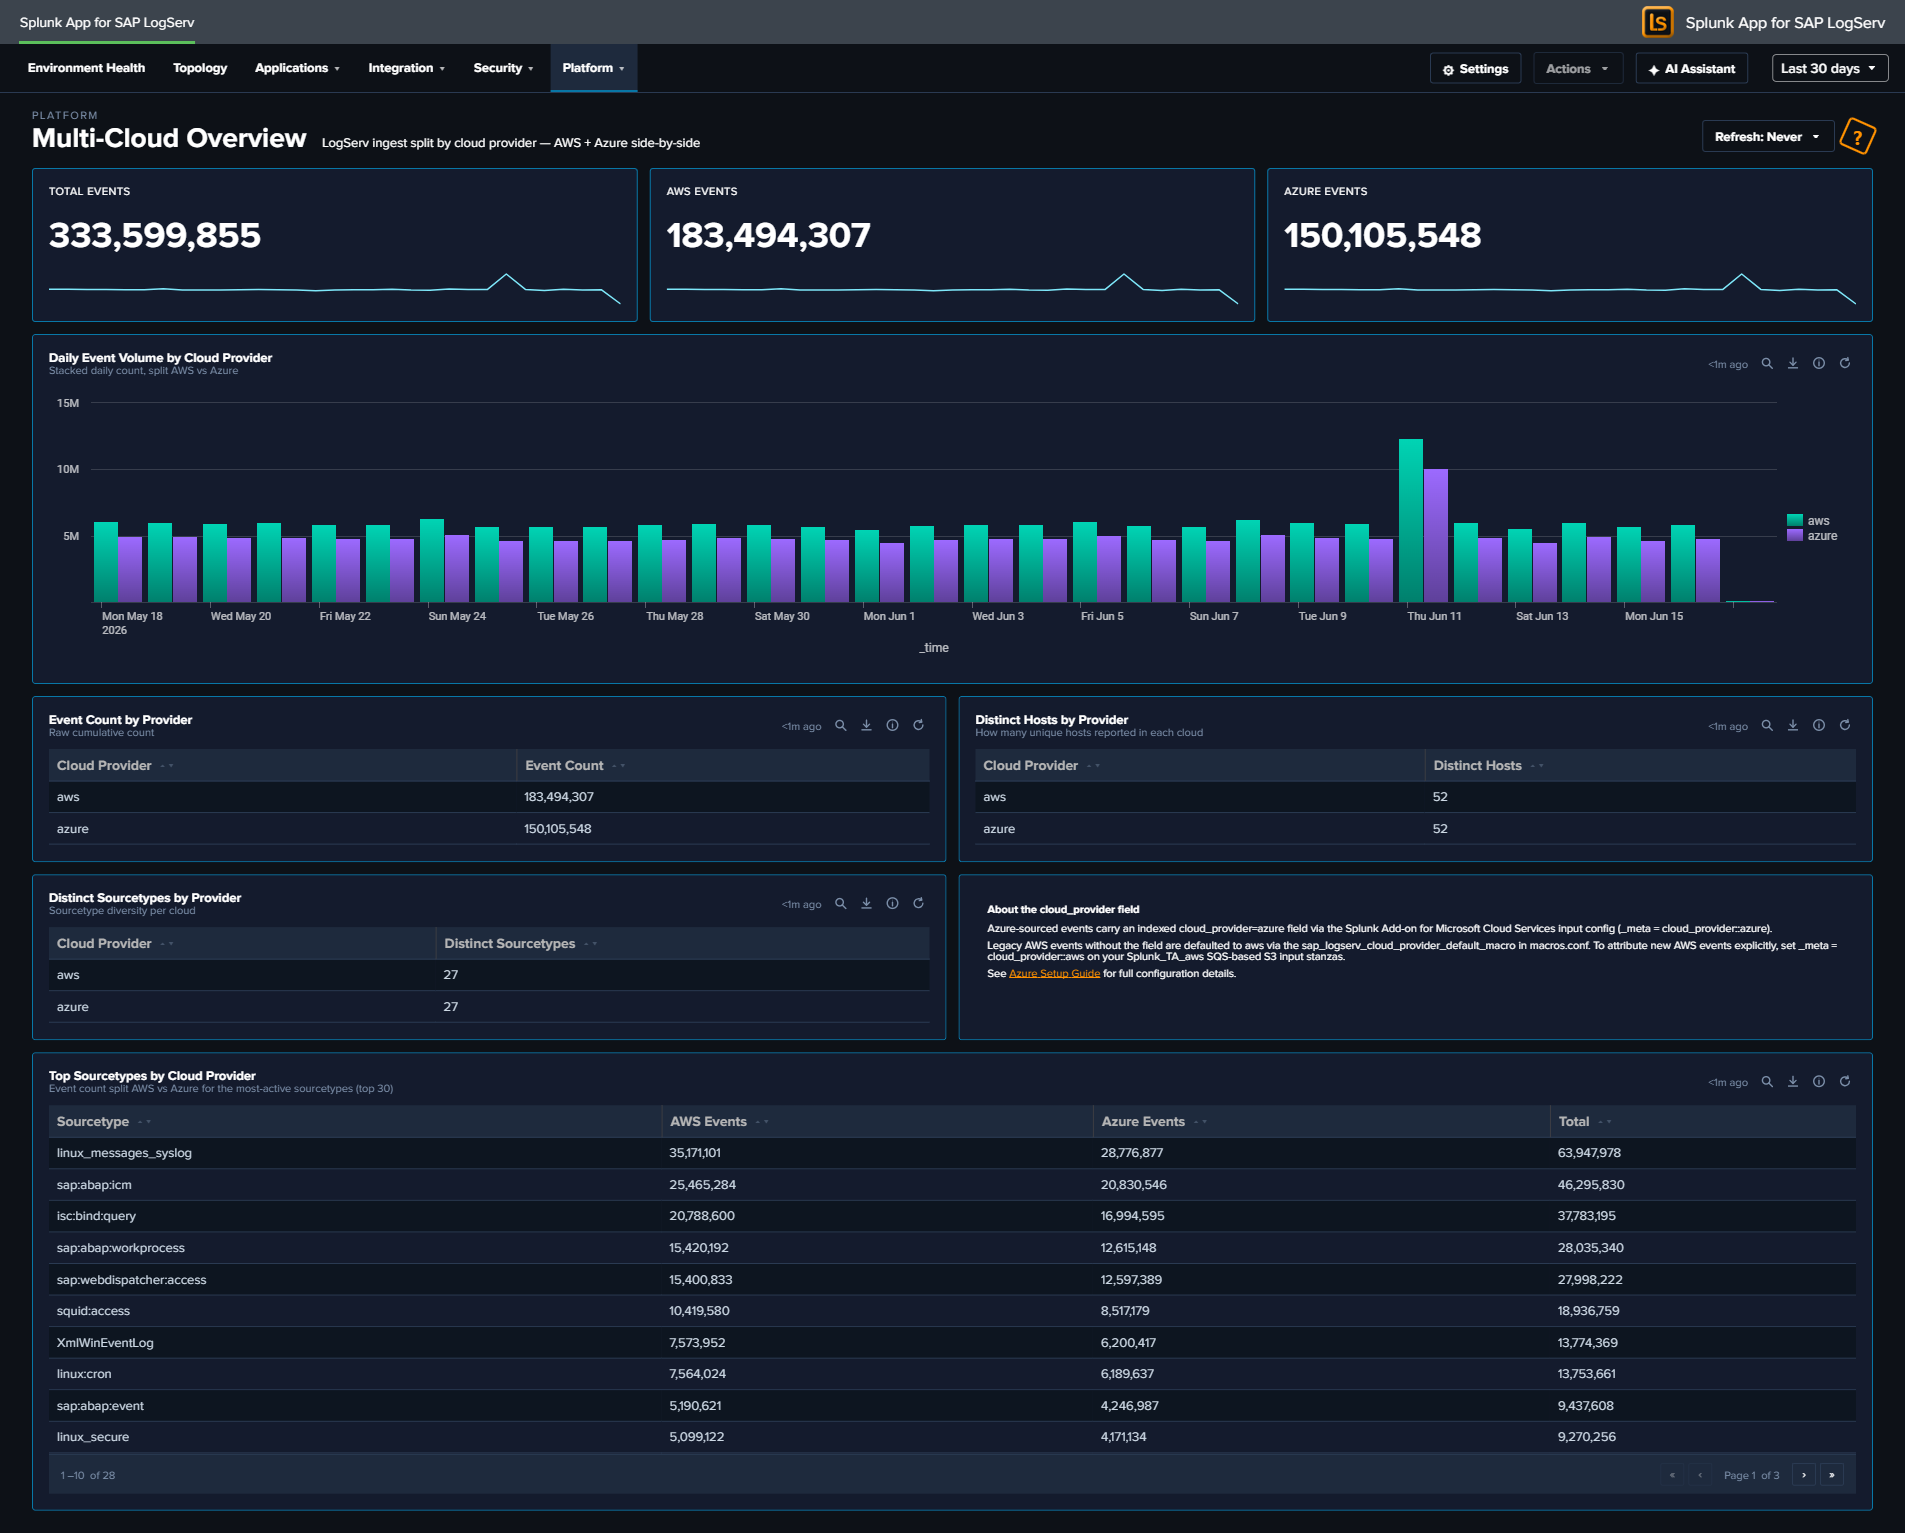Jump to last page of sourcetypes table

[1832, 1475]
